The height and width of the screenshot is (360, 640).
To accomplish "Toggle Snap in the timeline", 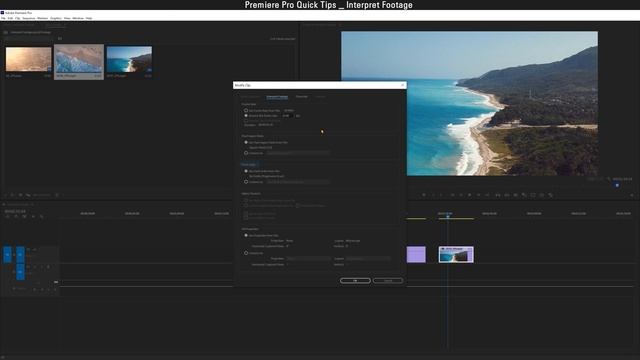I will point(16,216).
